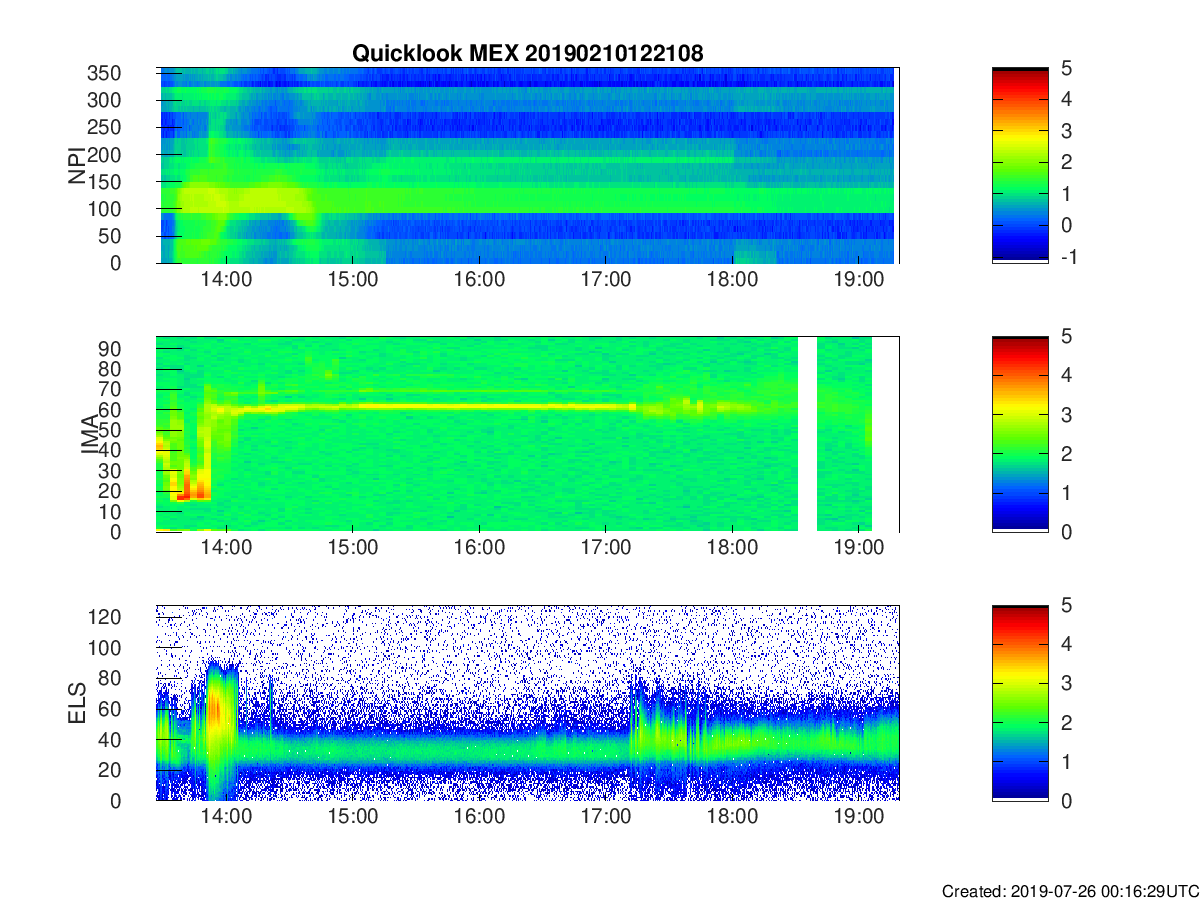This screenshot has width=1200, height=900.
Task: Click the 14:00 label under ELS panel
Action: pyautogui.click(x=227, y=818)
